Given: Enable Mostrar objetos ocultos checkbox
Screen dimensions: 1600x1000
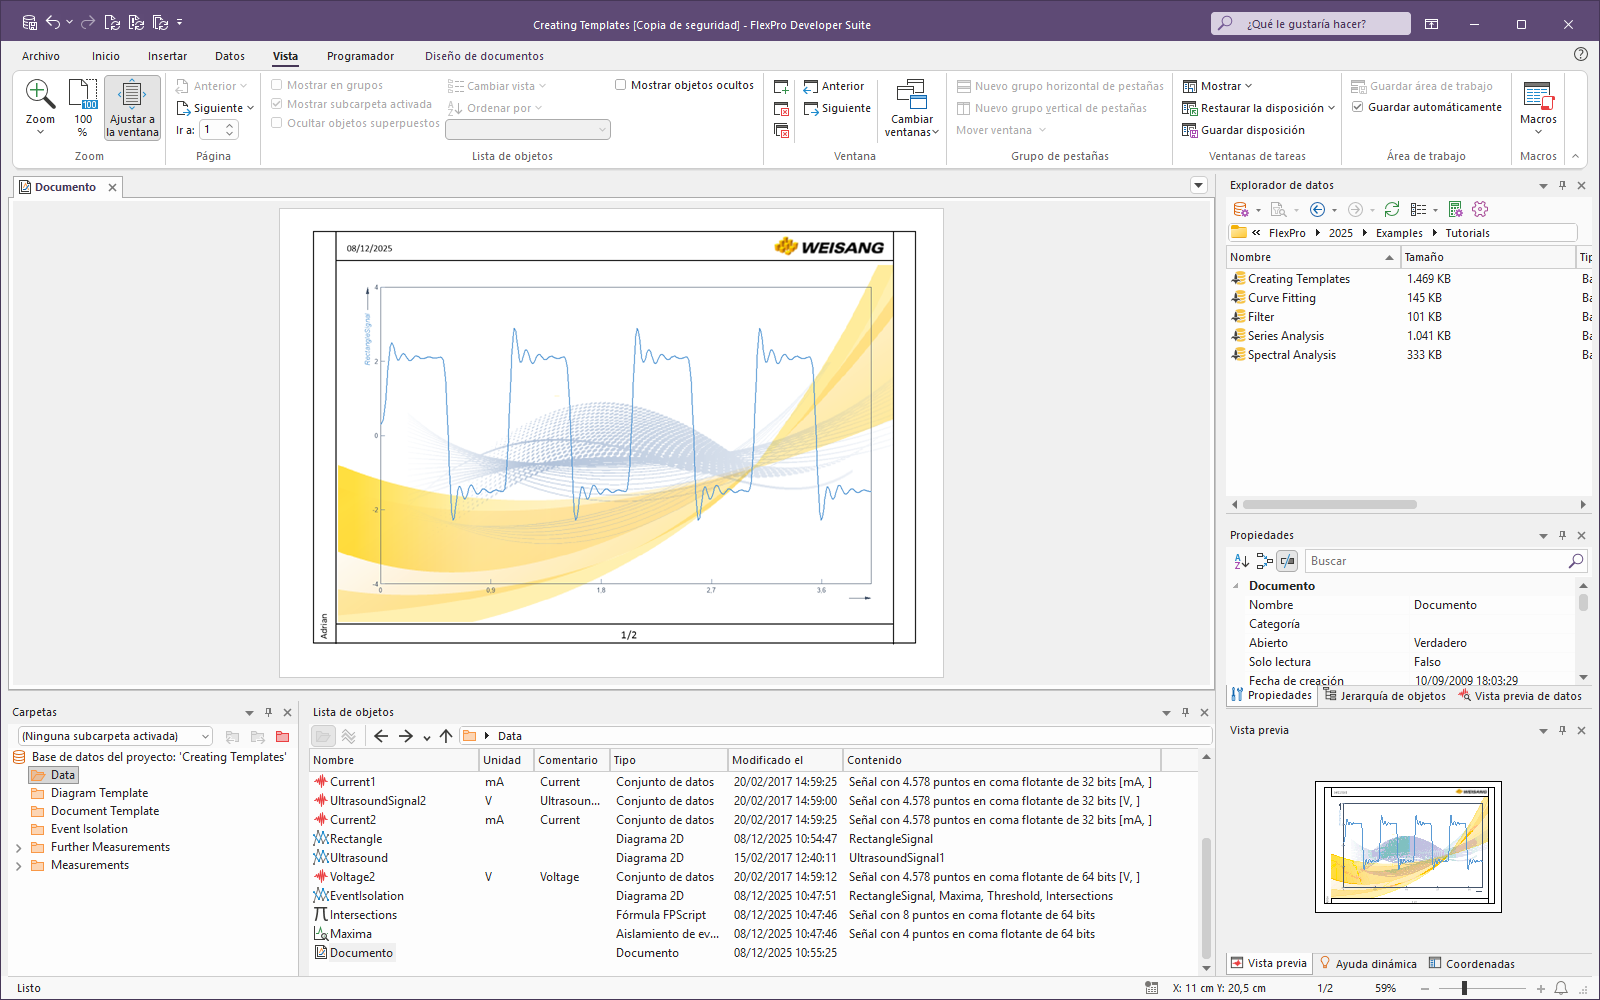Looking at the screenshot, I should point(620,85).
